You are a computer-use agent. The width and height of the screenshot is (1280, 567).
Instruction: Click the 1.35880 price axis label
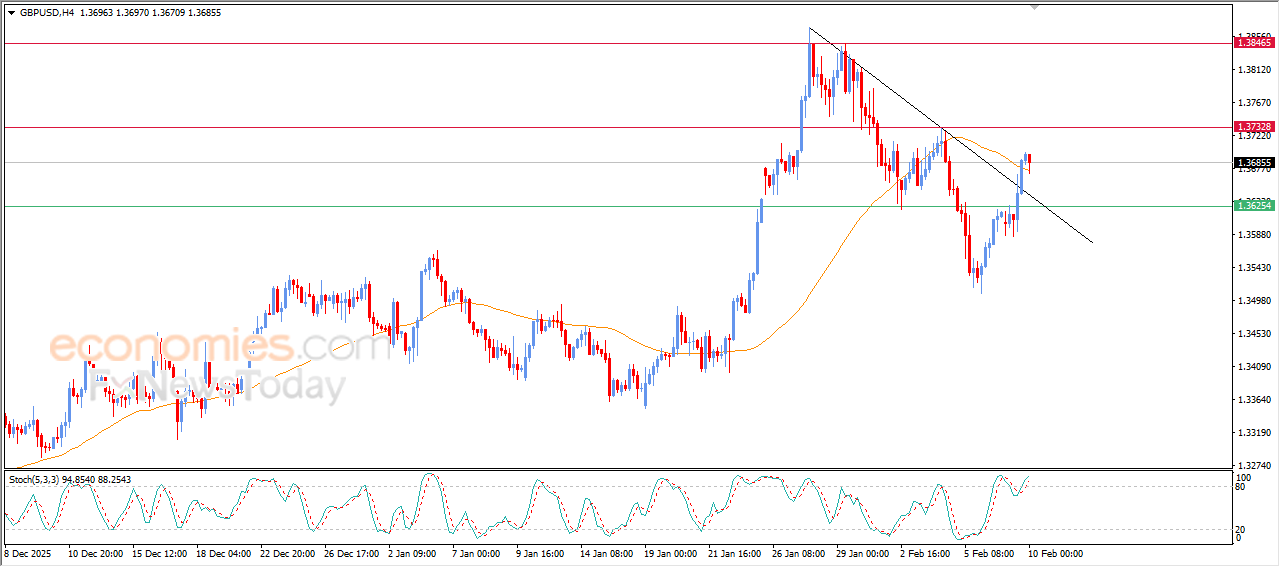point(1253,235)
